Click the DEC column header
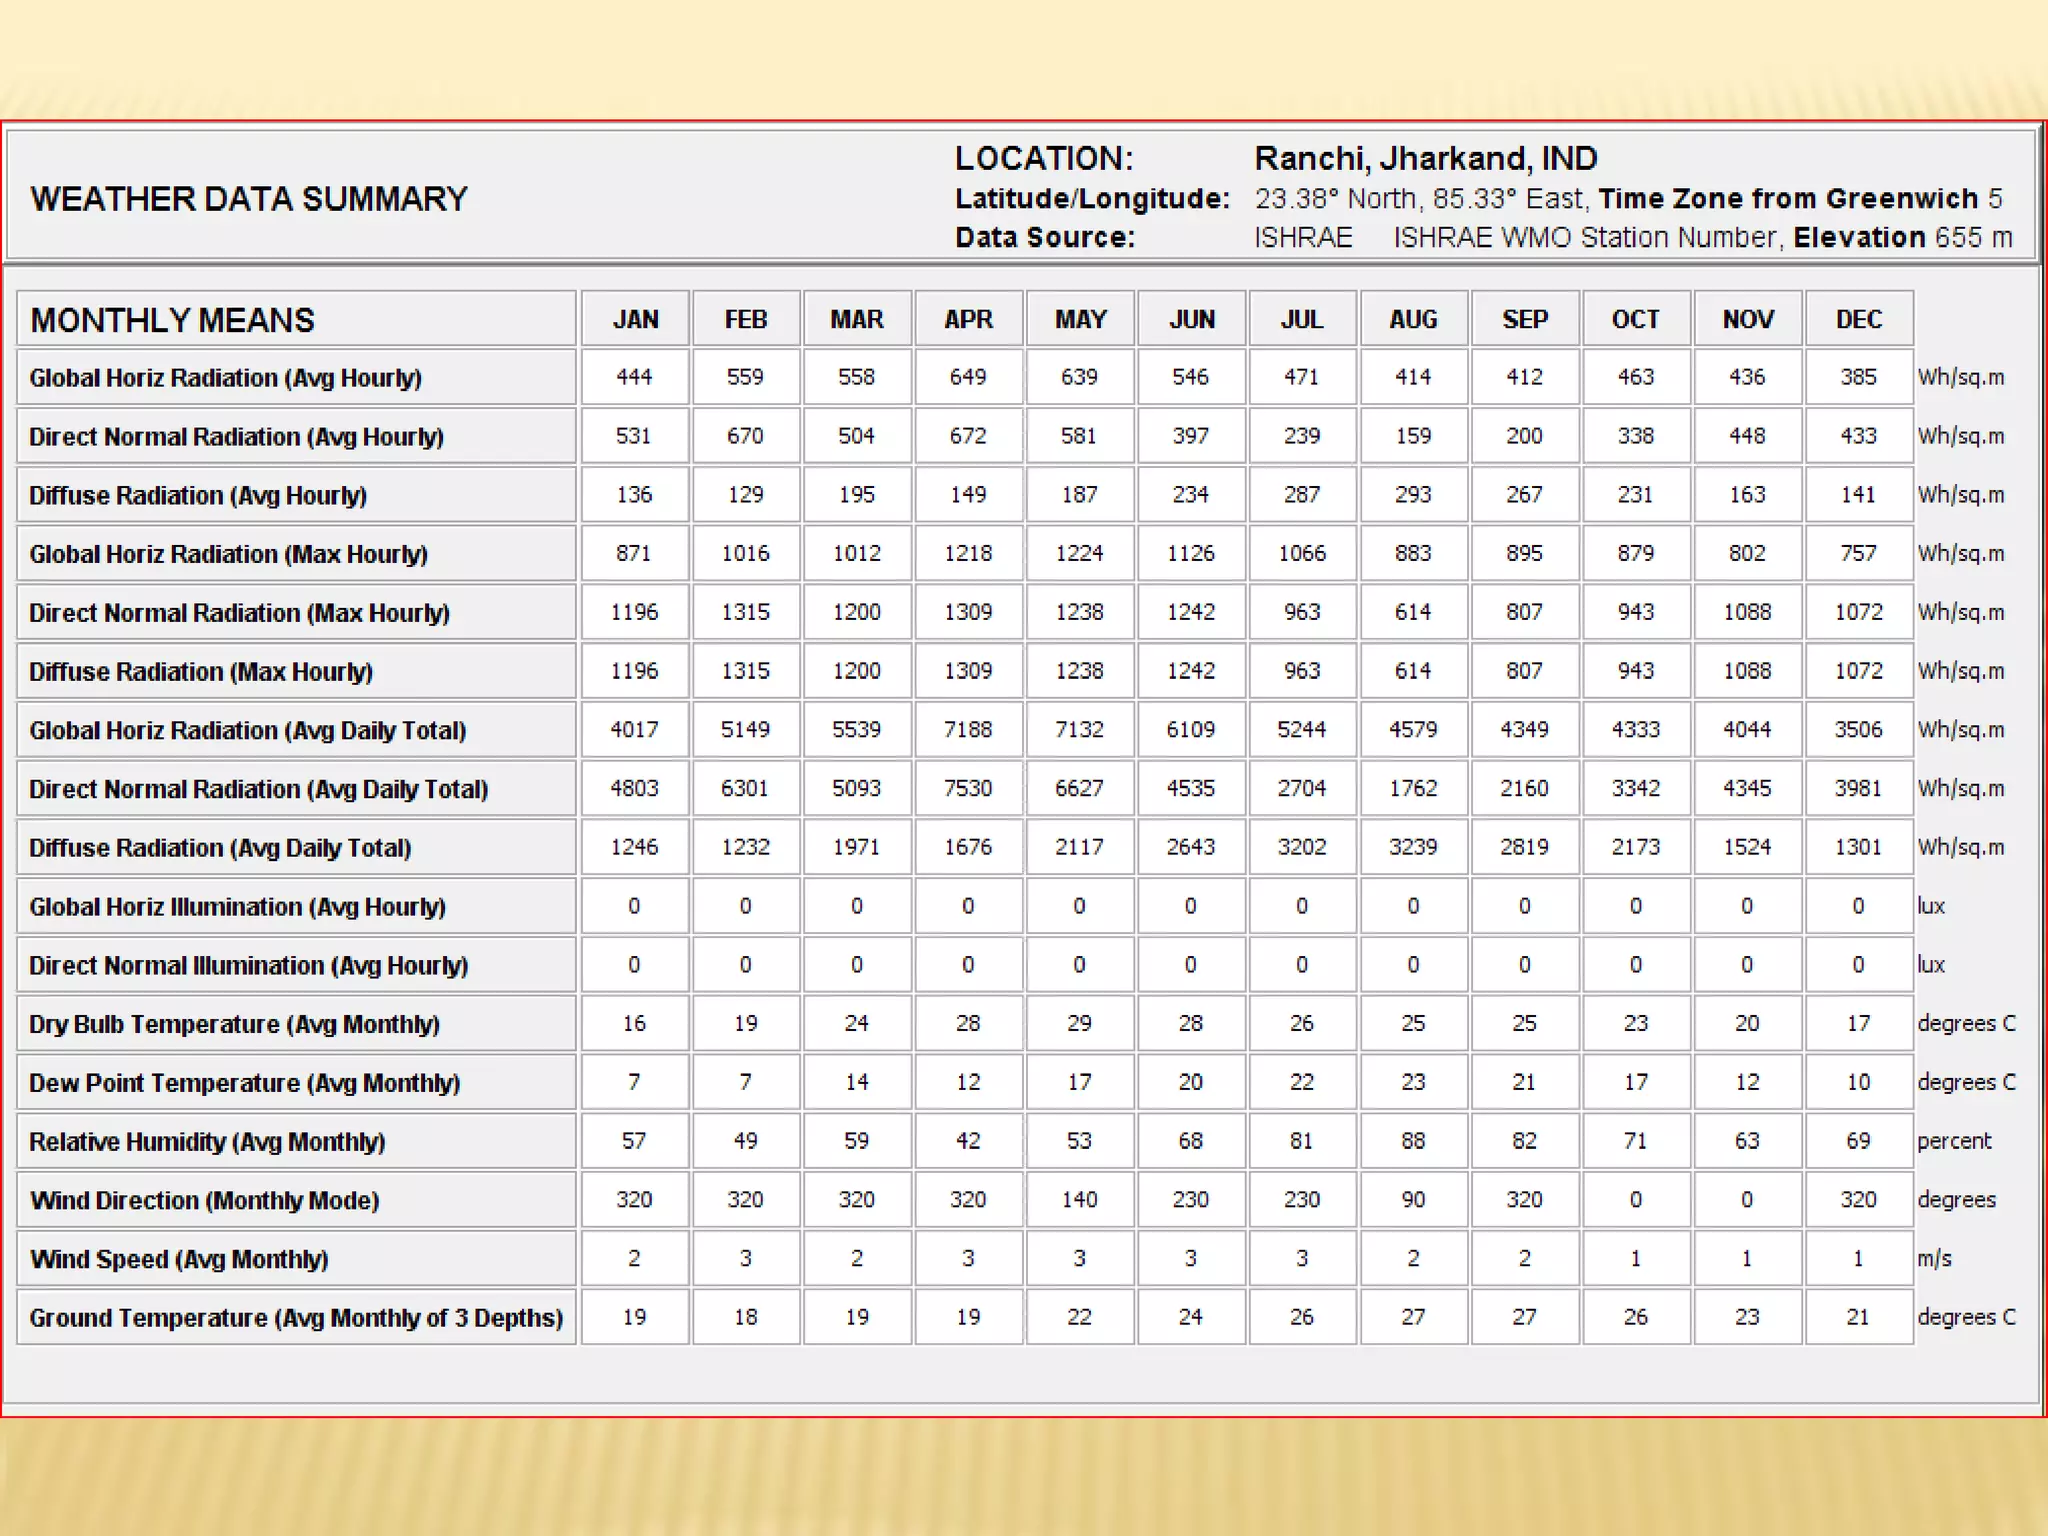The image size is (2048, 1536). tap(1858, 319)
